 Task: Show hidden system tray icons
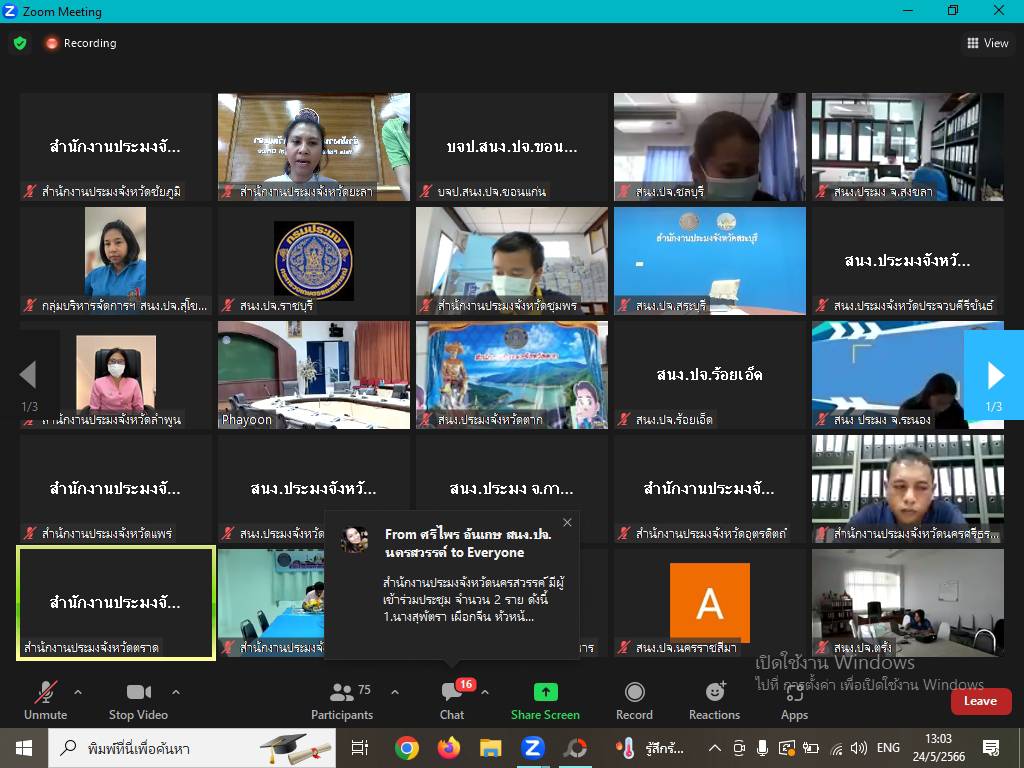pyautogui.click(x=714, y=748)
